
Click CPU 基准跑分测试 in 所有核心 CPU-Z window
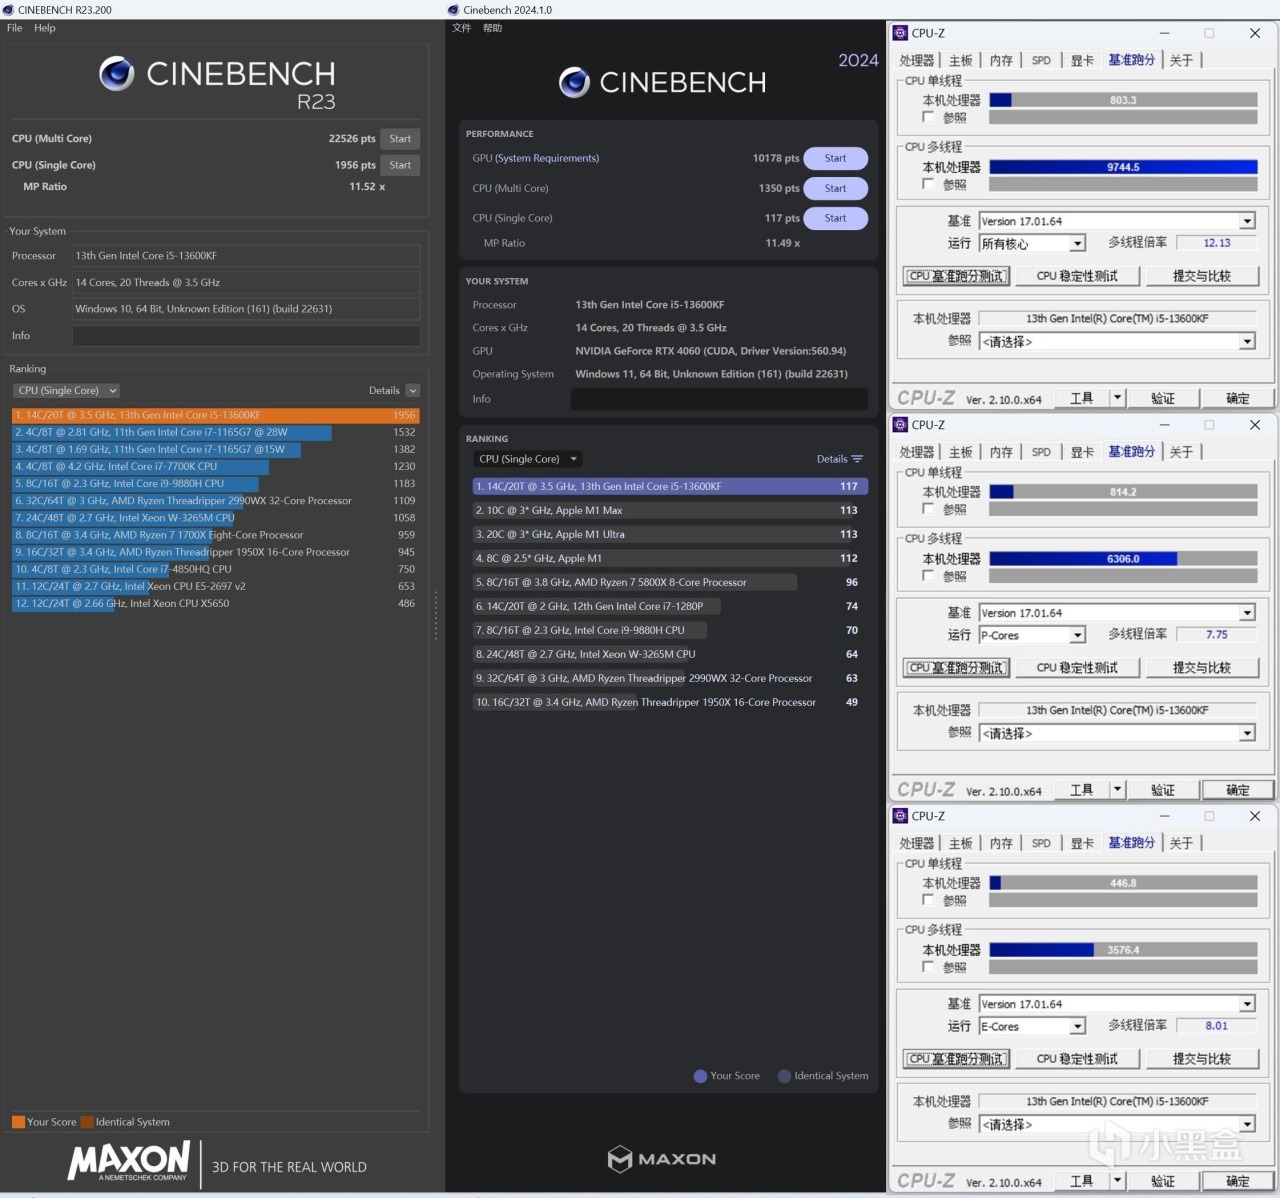(x=957, y=276)
